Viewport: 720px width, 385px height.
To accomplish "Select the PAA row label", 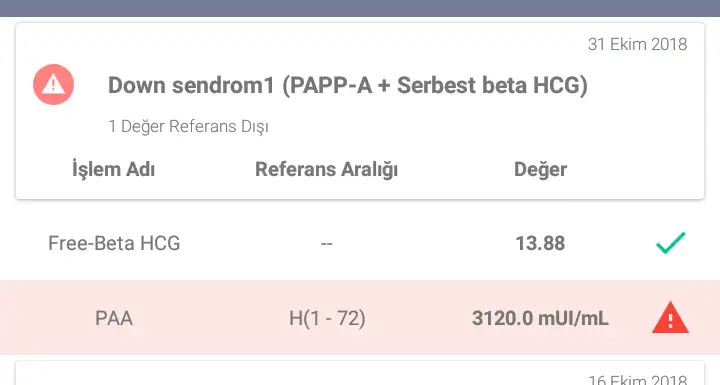I will [x=114, y=318].
